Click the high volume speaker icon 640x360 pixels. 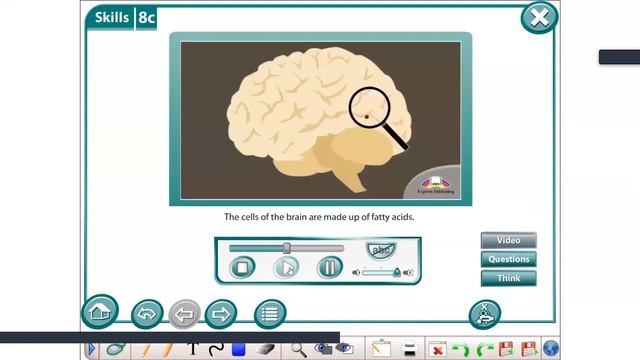408,273
